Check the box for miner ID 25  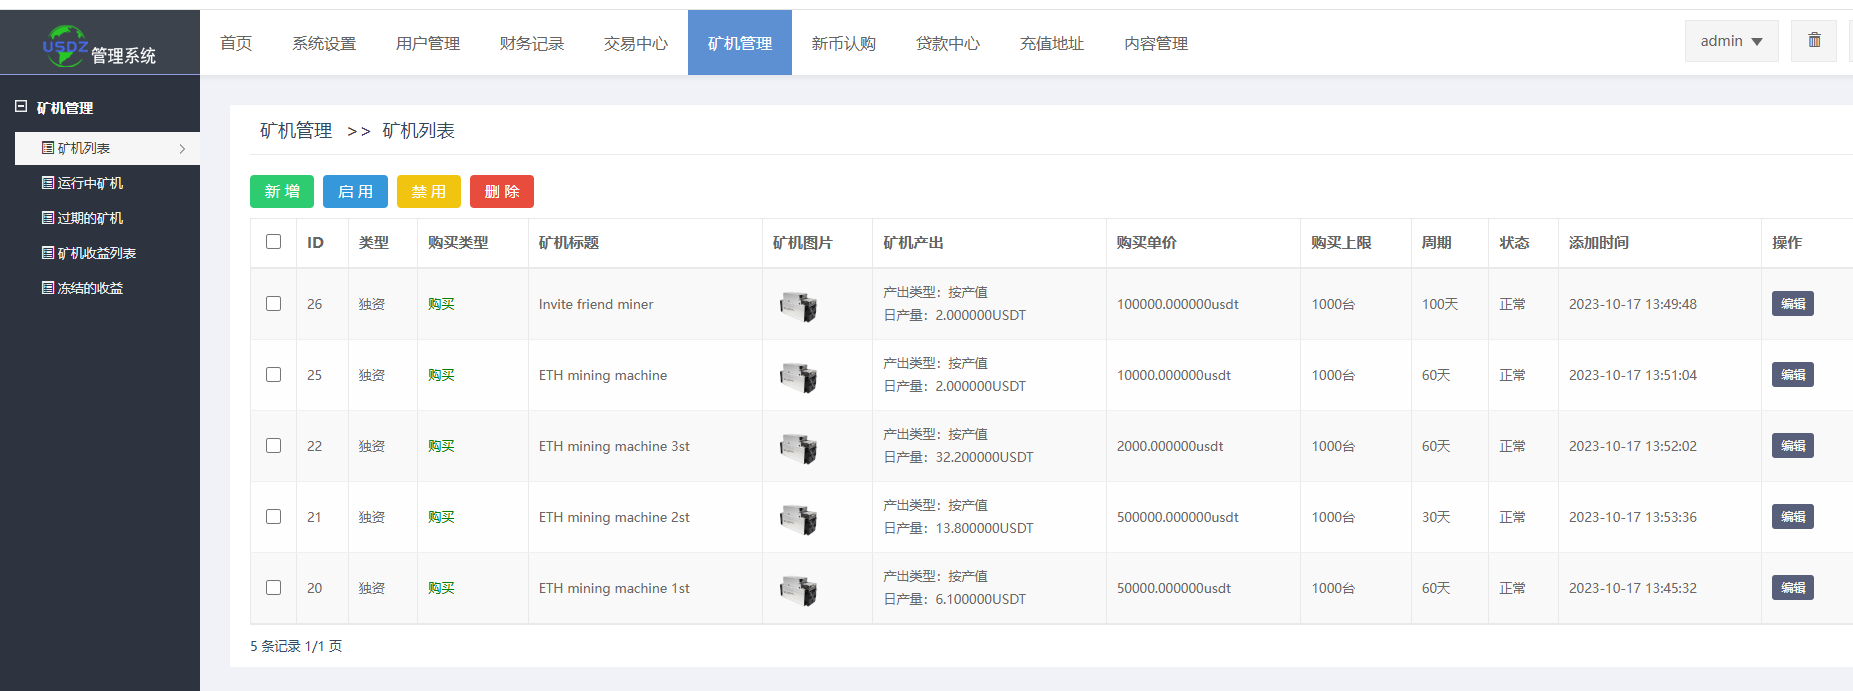coord(274,375)
